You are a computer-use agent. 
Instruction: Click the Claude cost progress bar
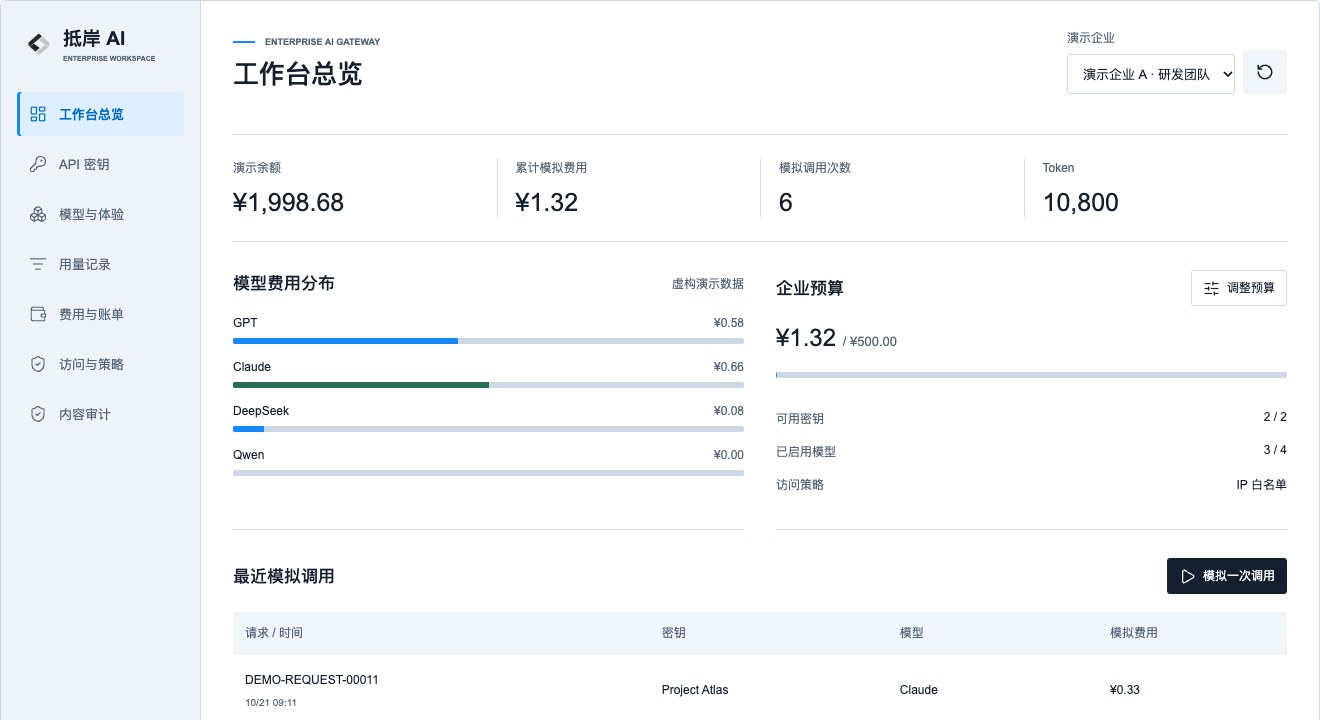(488, 385)
